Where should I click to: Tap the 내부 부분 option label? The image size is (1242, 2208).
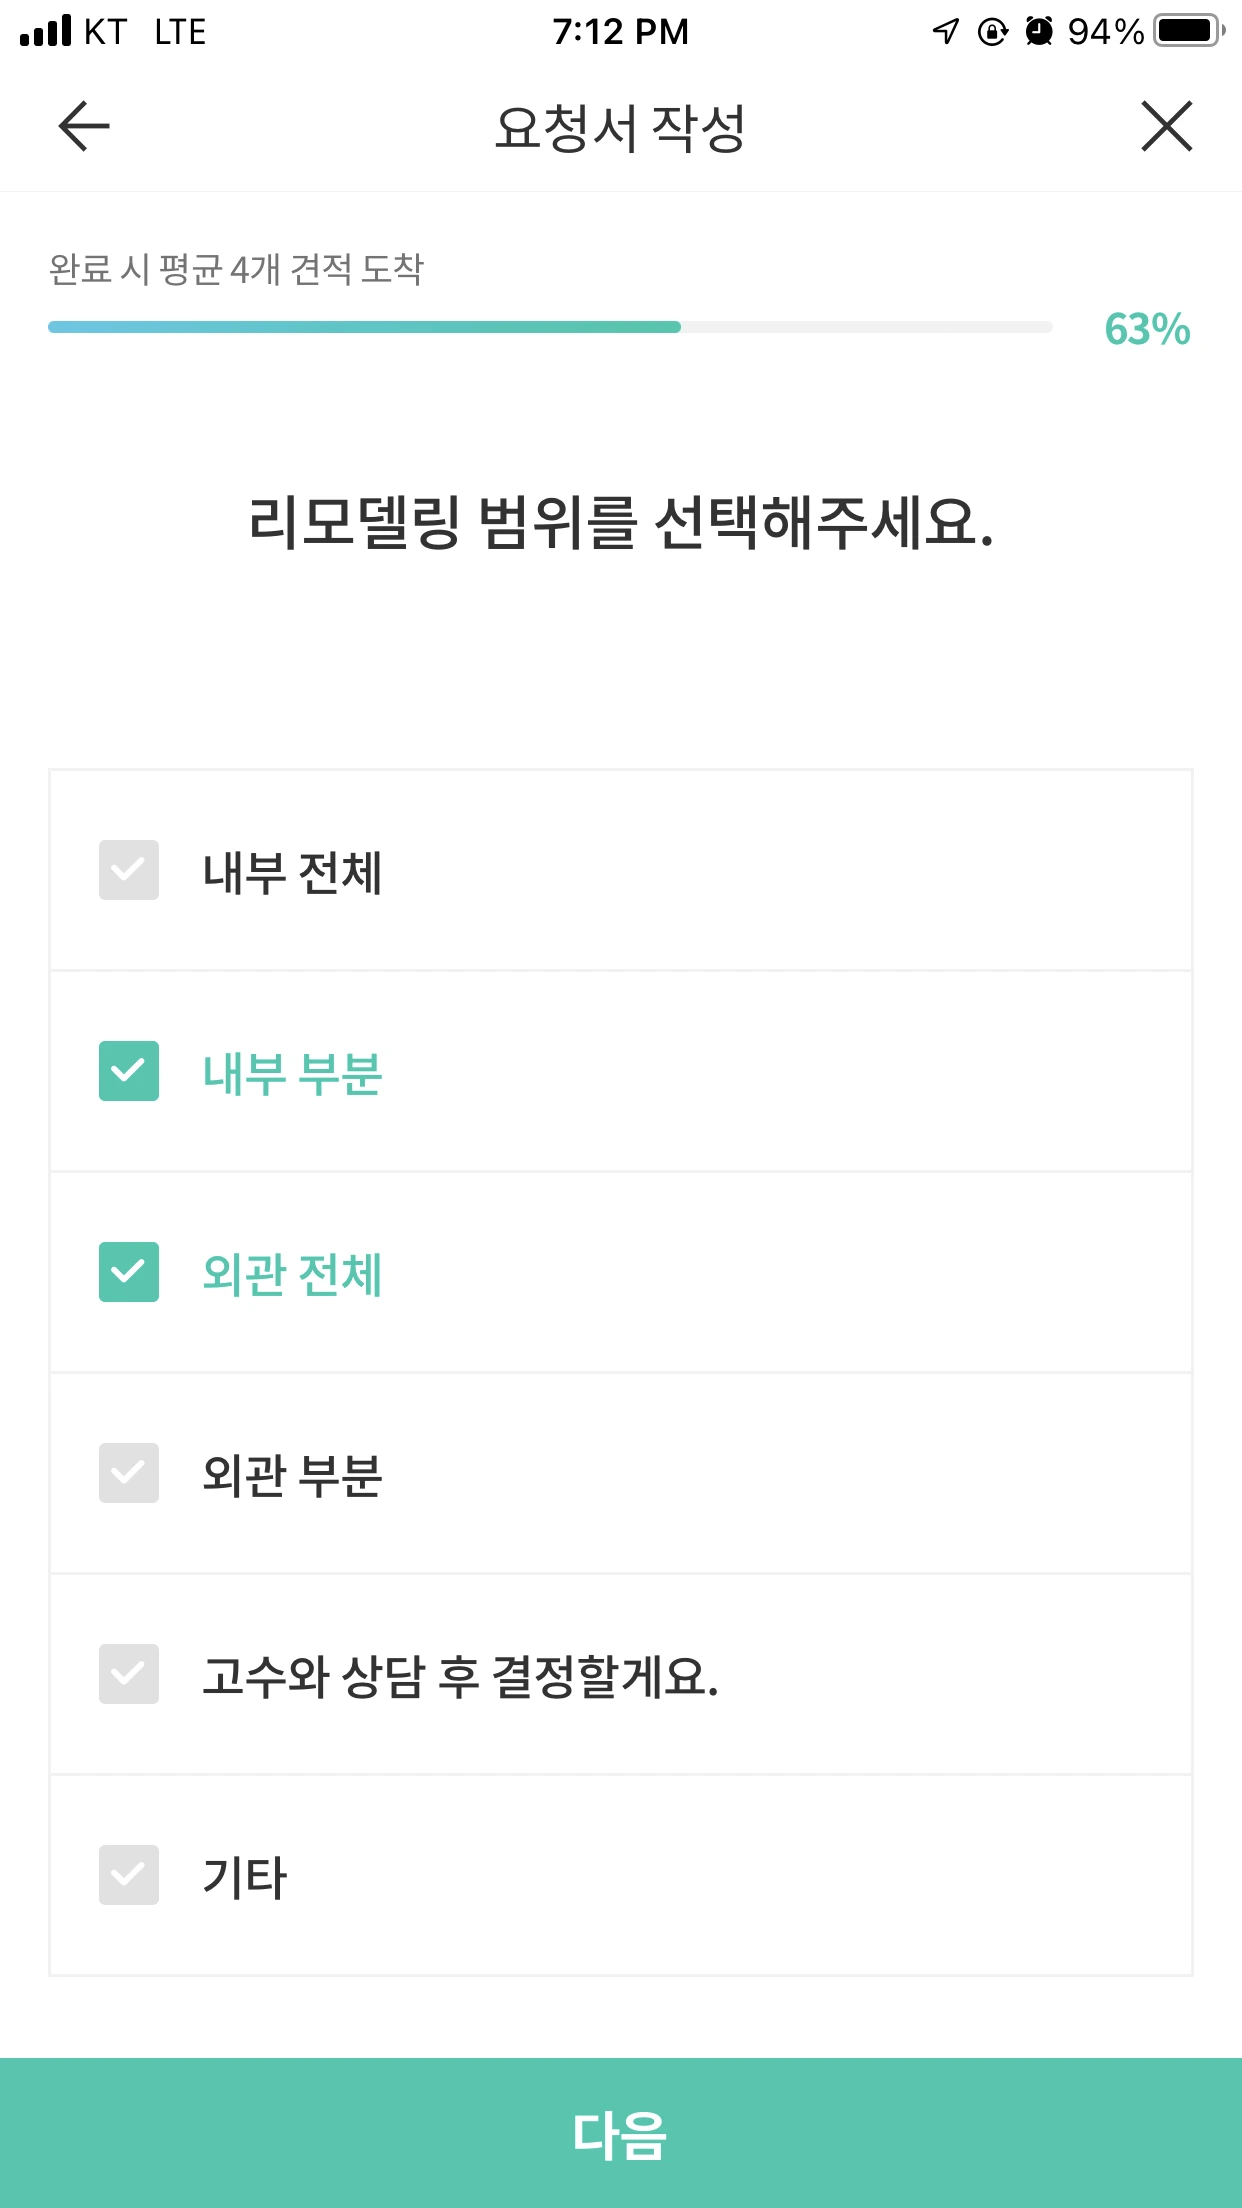pyautogui.click(x=292, y=1073)
